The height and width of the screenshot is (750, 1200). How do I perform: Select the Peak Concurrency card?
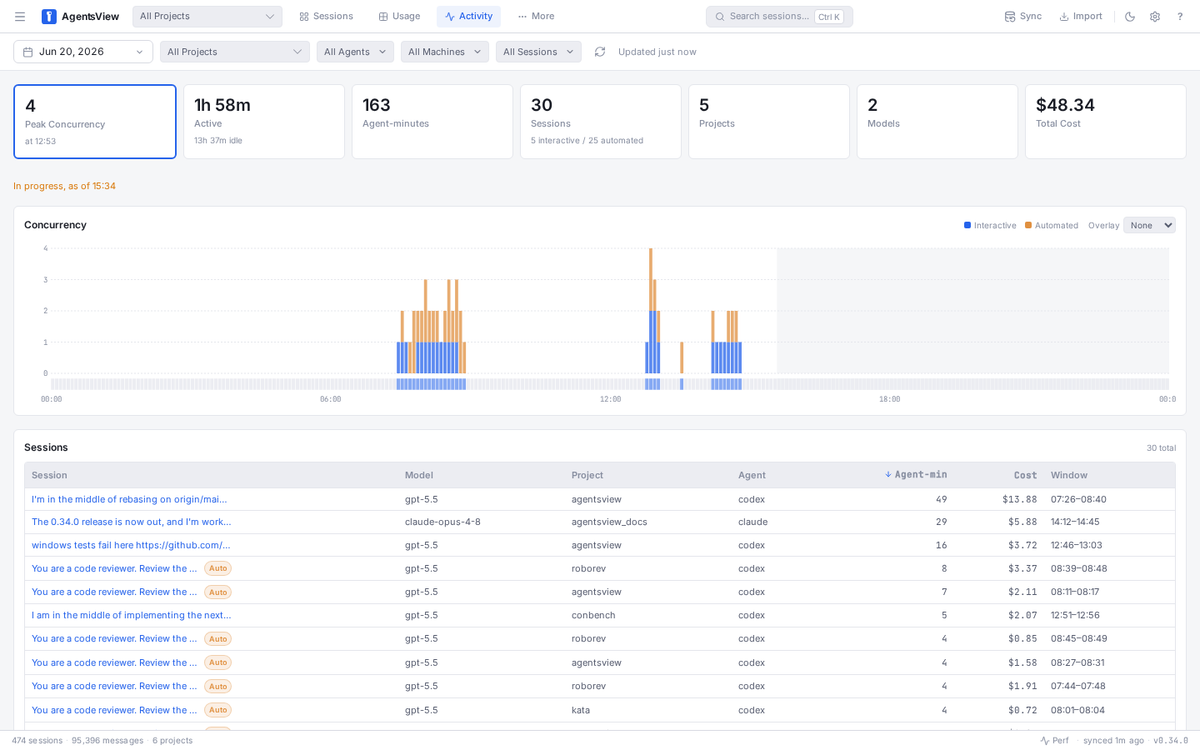(95, 121)
